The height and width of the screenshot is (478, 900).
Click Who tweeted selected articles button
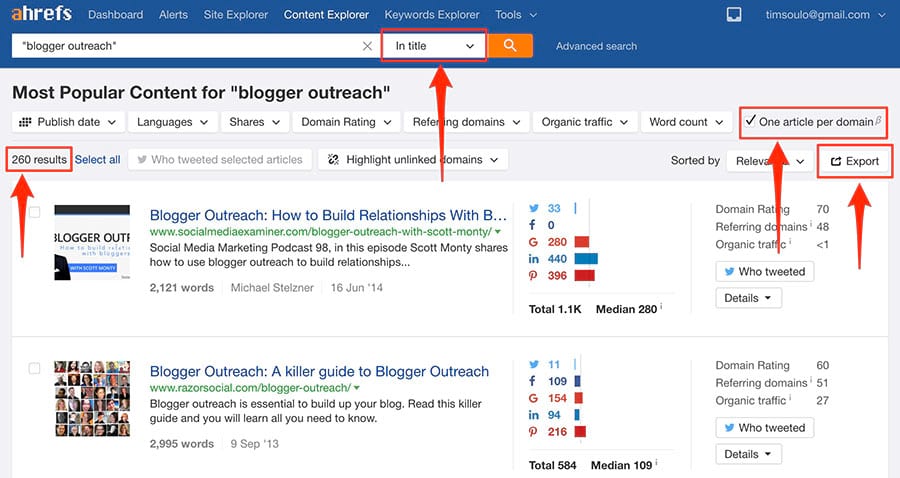coord(220,160)
